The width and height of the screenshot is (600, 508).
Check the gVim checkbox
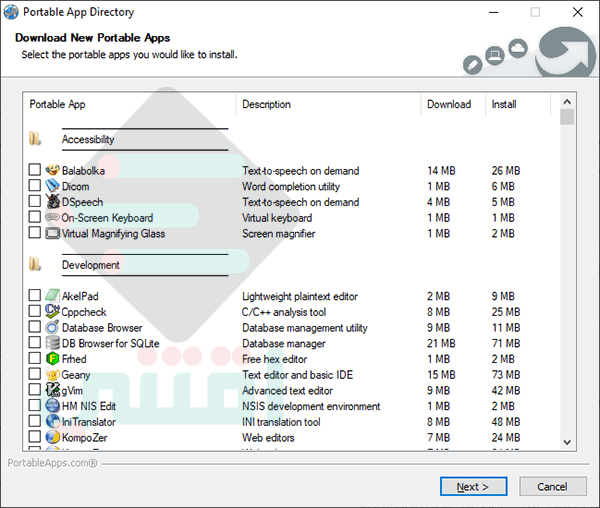click(x=35, y=389)
